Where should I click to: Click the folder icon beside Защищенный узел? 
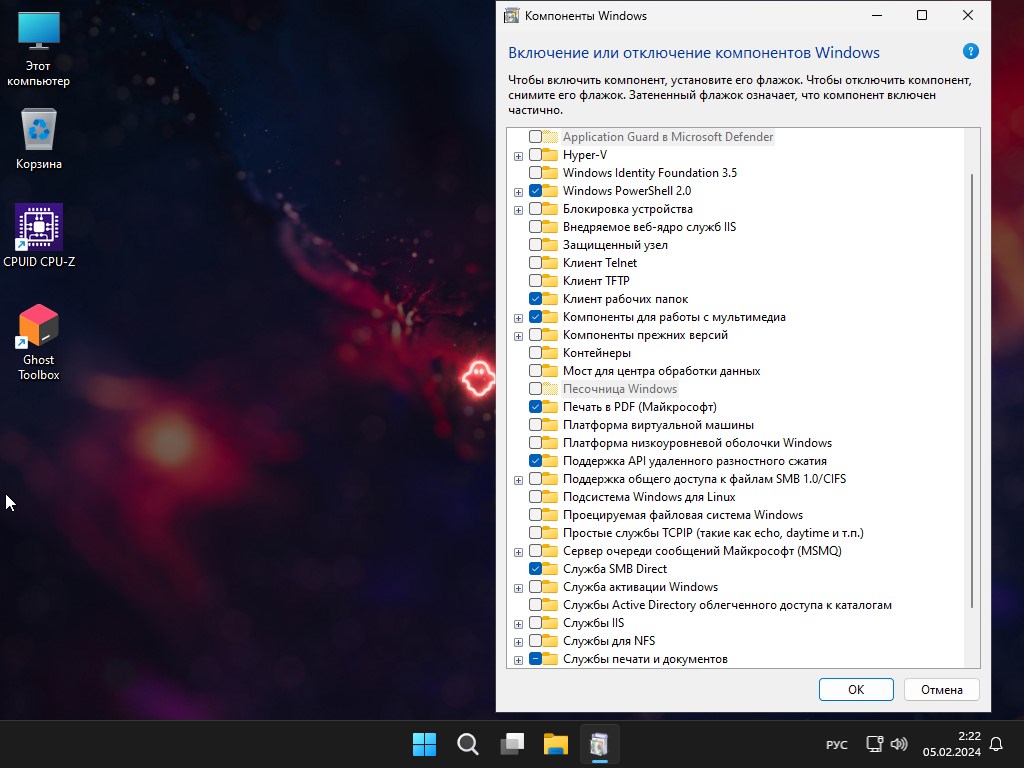pos(550,245)
